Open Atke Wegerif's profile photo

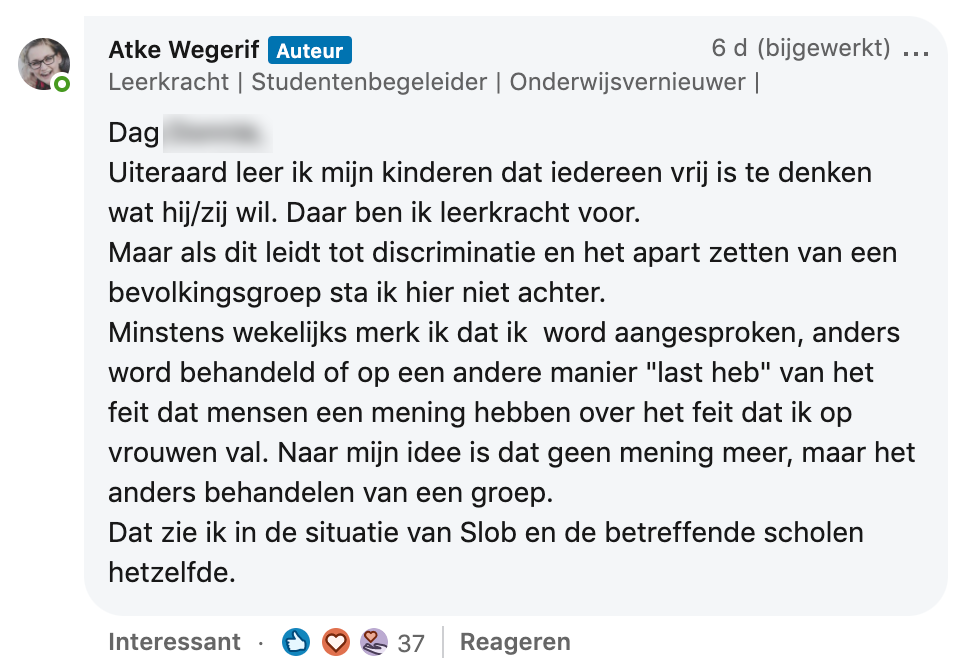click(x=44, y=64)
